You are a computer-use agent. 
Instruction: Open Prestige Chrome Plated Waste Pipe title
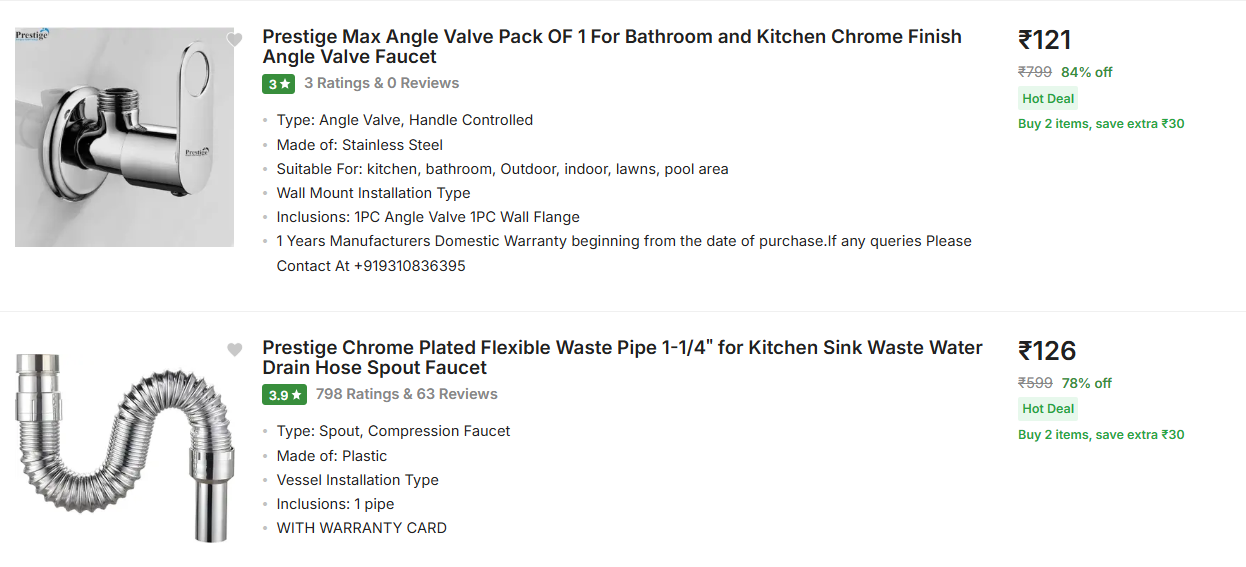coord(621,358)
